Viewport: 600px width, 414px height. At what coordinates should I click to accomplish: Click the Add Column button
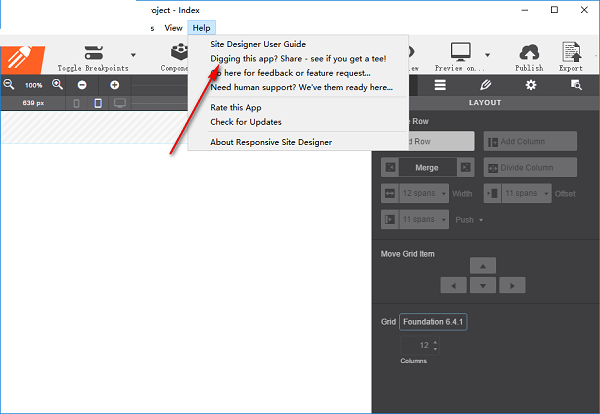[529, 142]
